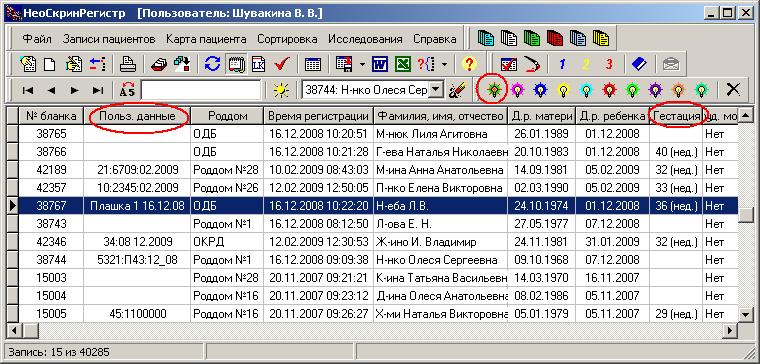Viewport: 760px width, 364px height.
Task: Click the Гестация column header
Action: 676,116
